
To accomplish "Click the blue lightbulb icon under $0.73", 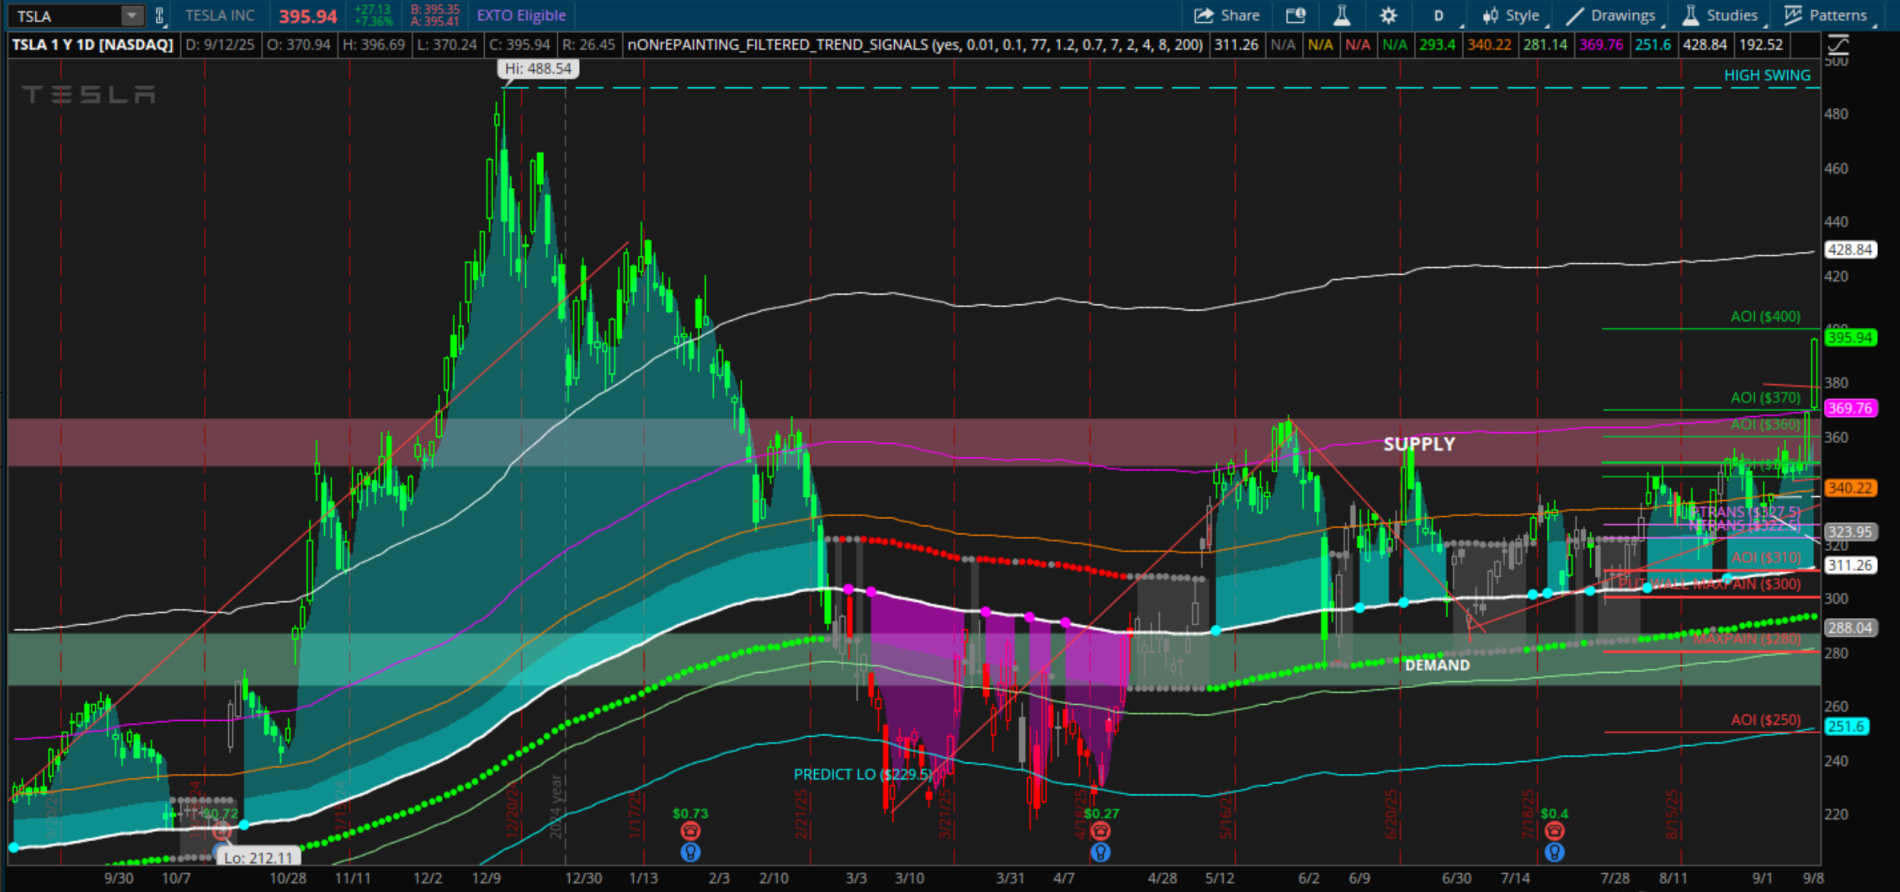I will (690, 852).
